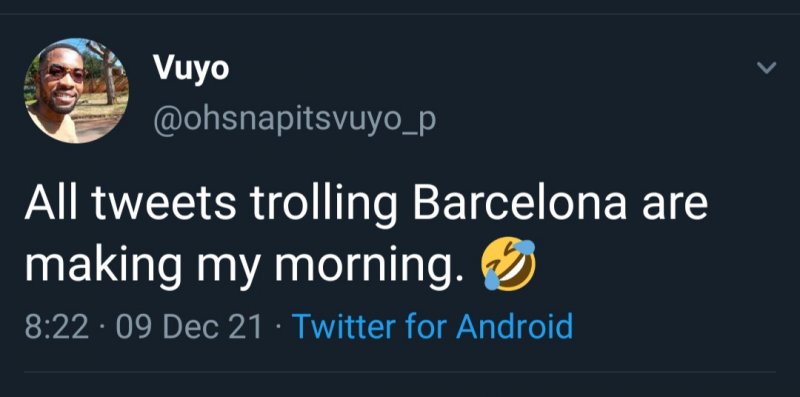Open the @ohsnapitsvuyo_p handle
The height and width of the screenshot is (397, 800).
click(x=294, y=119)
